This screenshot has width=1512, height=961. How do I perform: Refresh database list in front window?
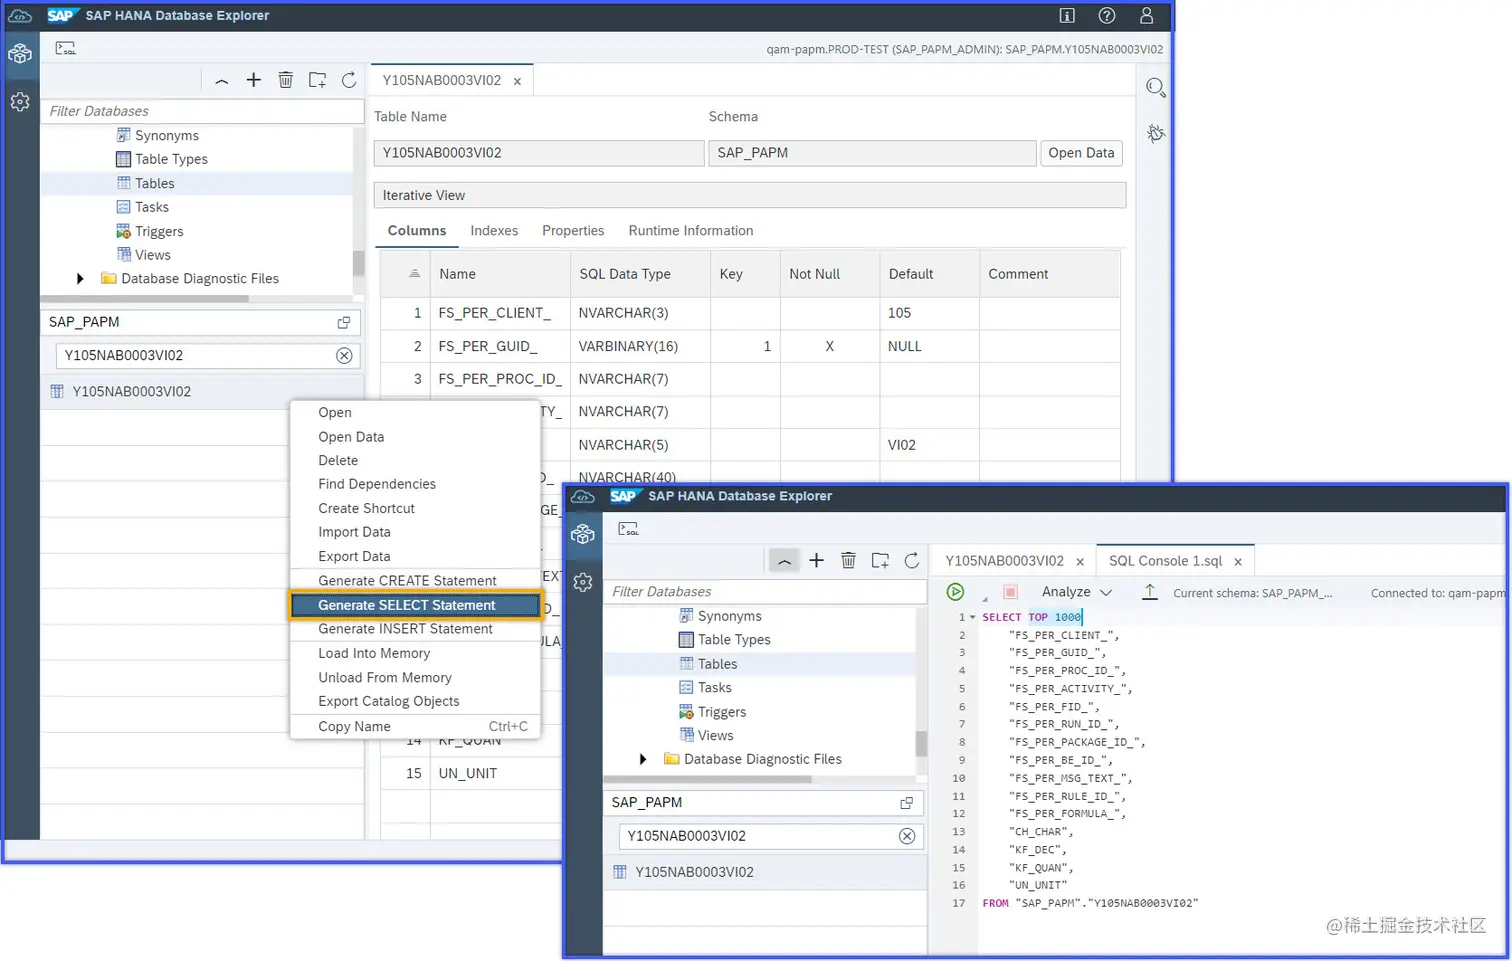912,561
